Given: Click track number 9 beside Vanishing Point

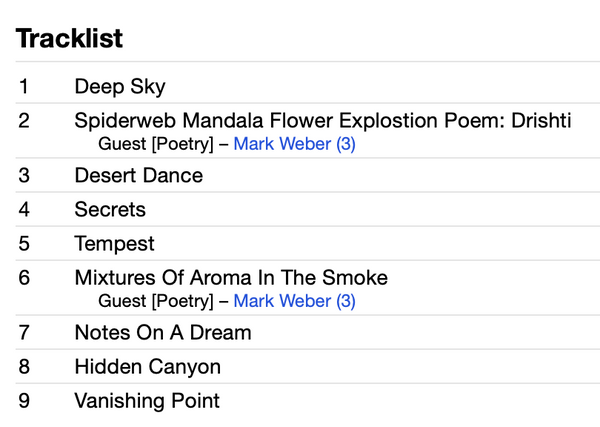Looking at the screenshot, I should coord(24,401).
